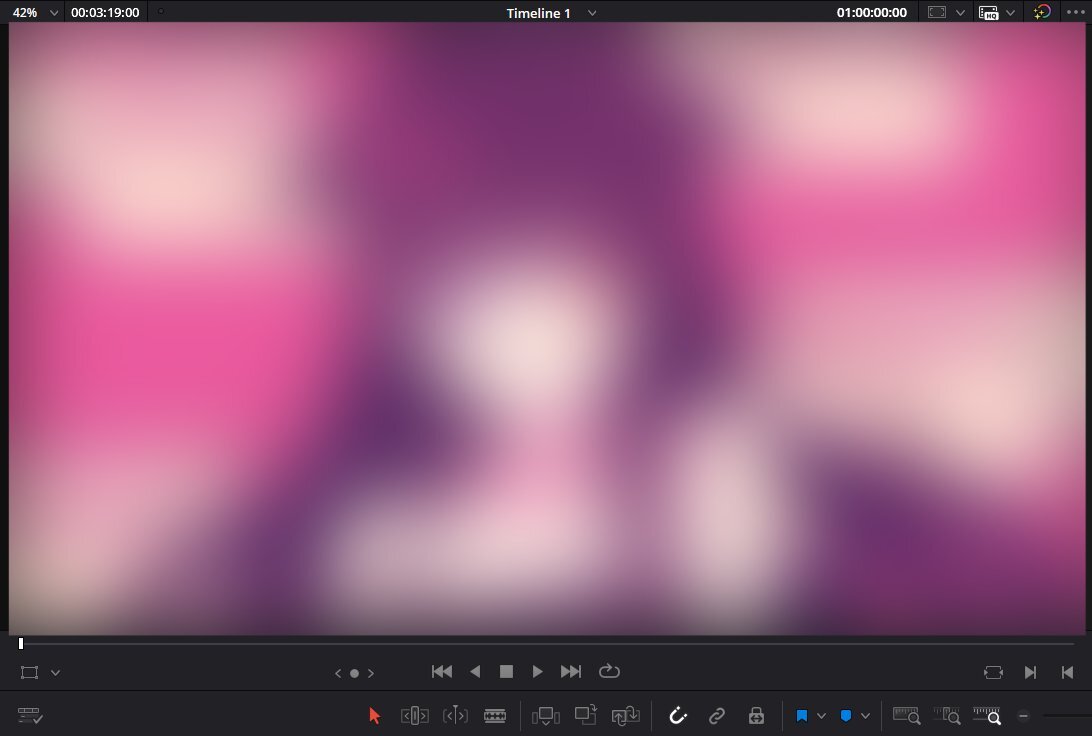
Task: Toggle the position lock padlock
Action: [x=756, y=715]
